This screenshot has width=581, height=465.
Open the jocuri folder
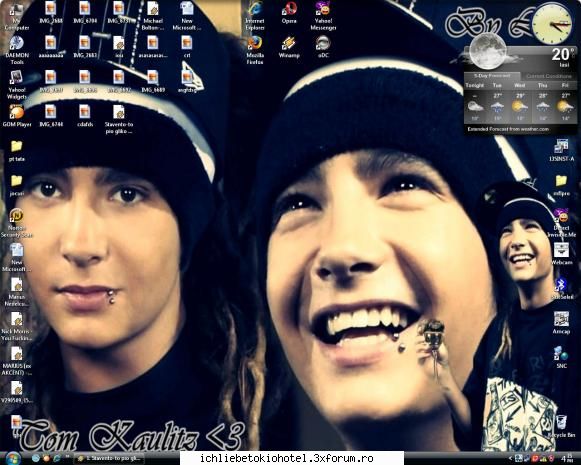point(17,185)
